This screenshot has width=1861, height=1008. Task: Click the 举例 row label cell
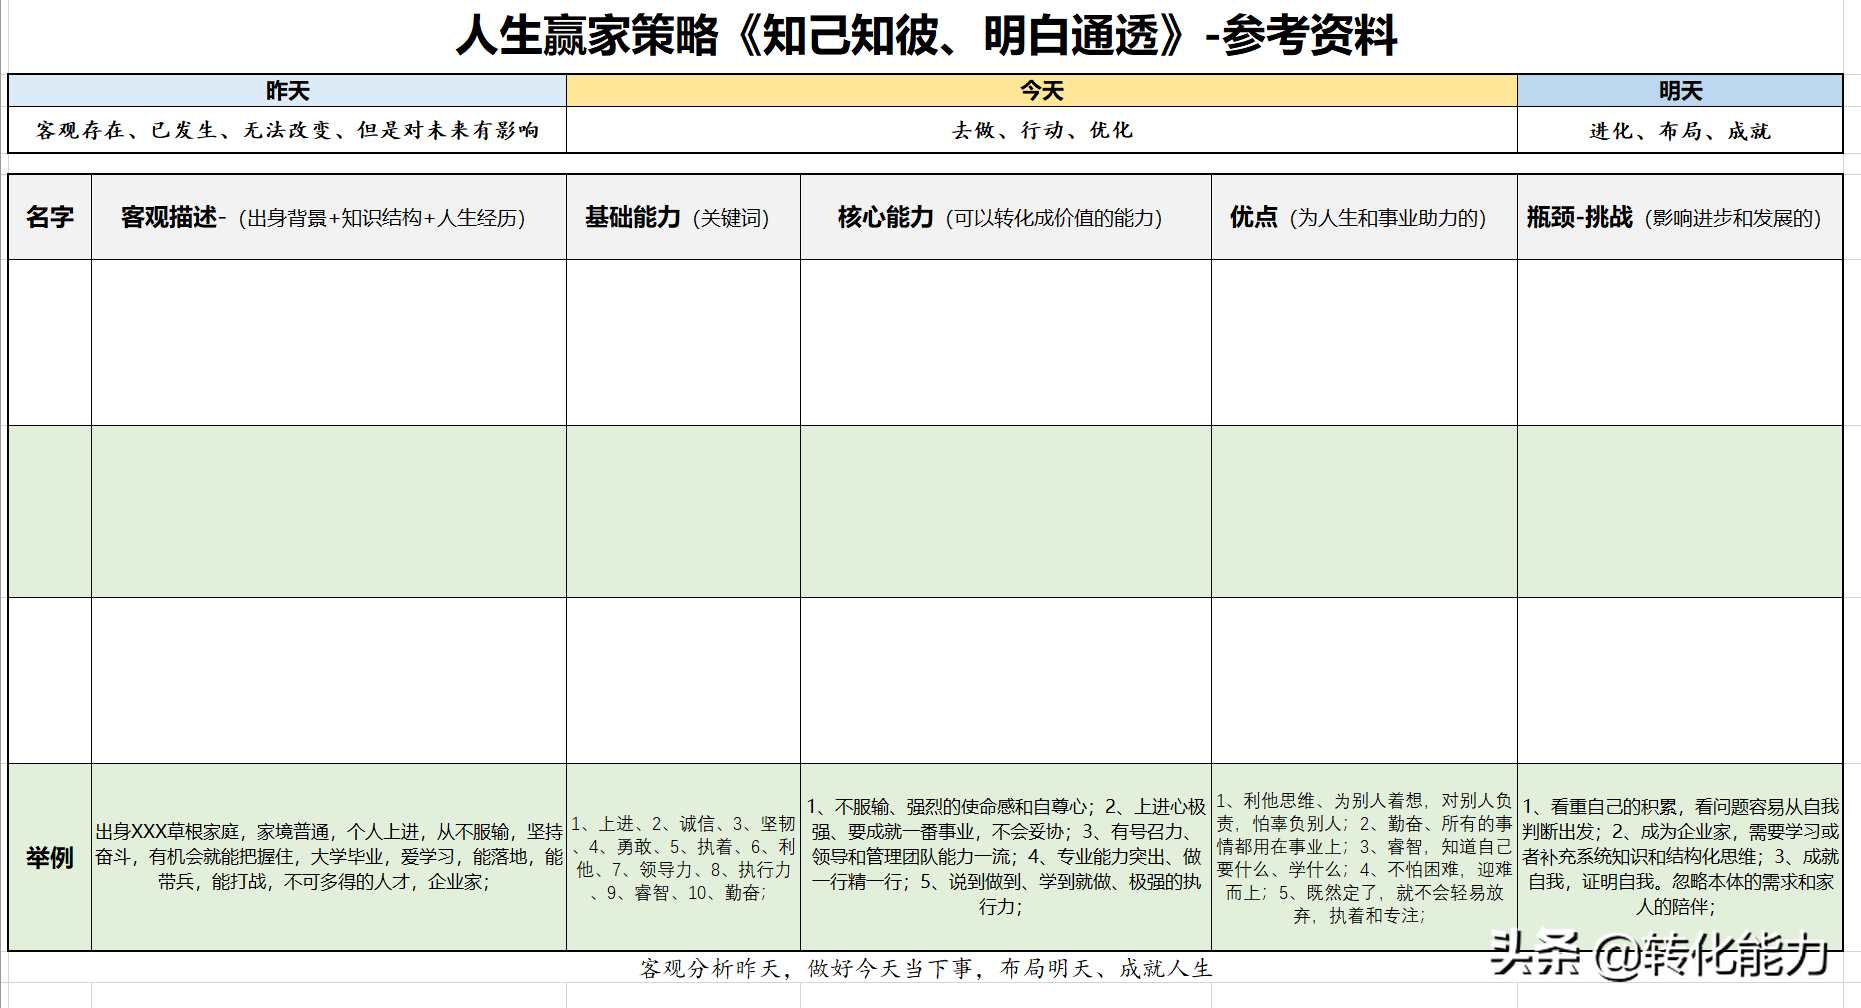click(x=50, y=857)
